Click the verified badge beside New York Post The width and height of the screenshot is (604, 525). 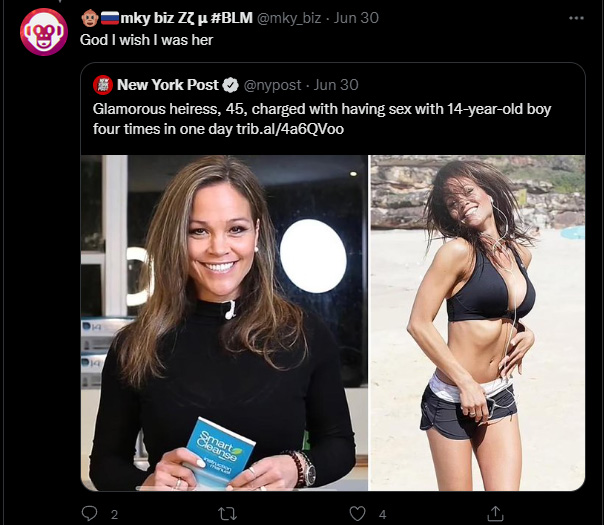click(x=229, y=85)
